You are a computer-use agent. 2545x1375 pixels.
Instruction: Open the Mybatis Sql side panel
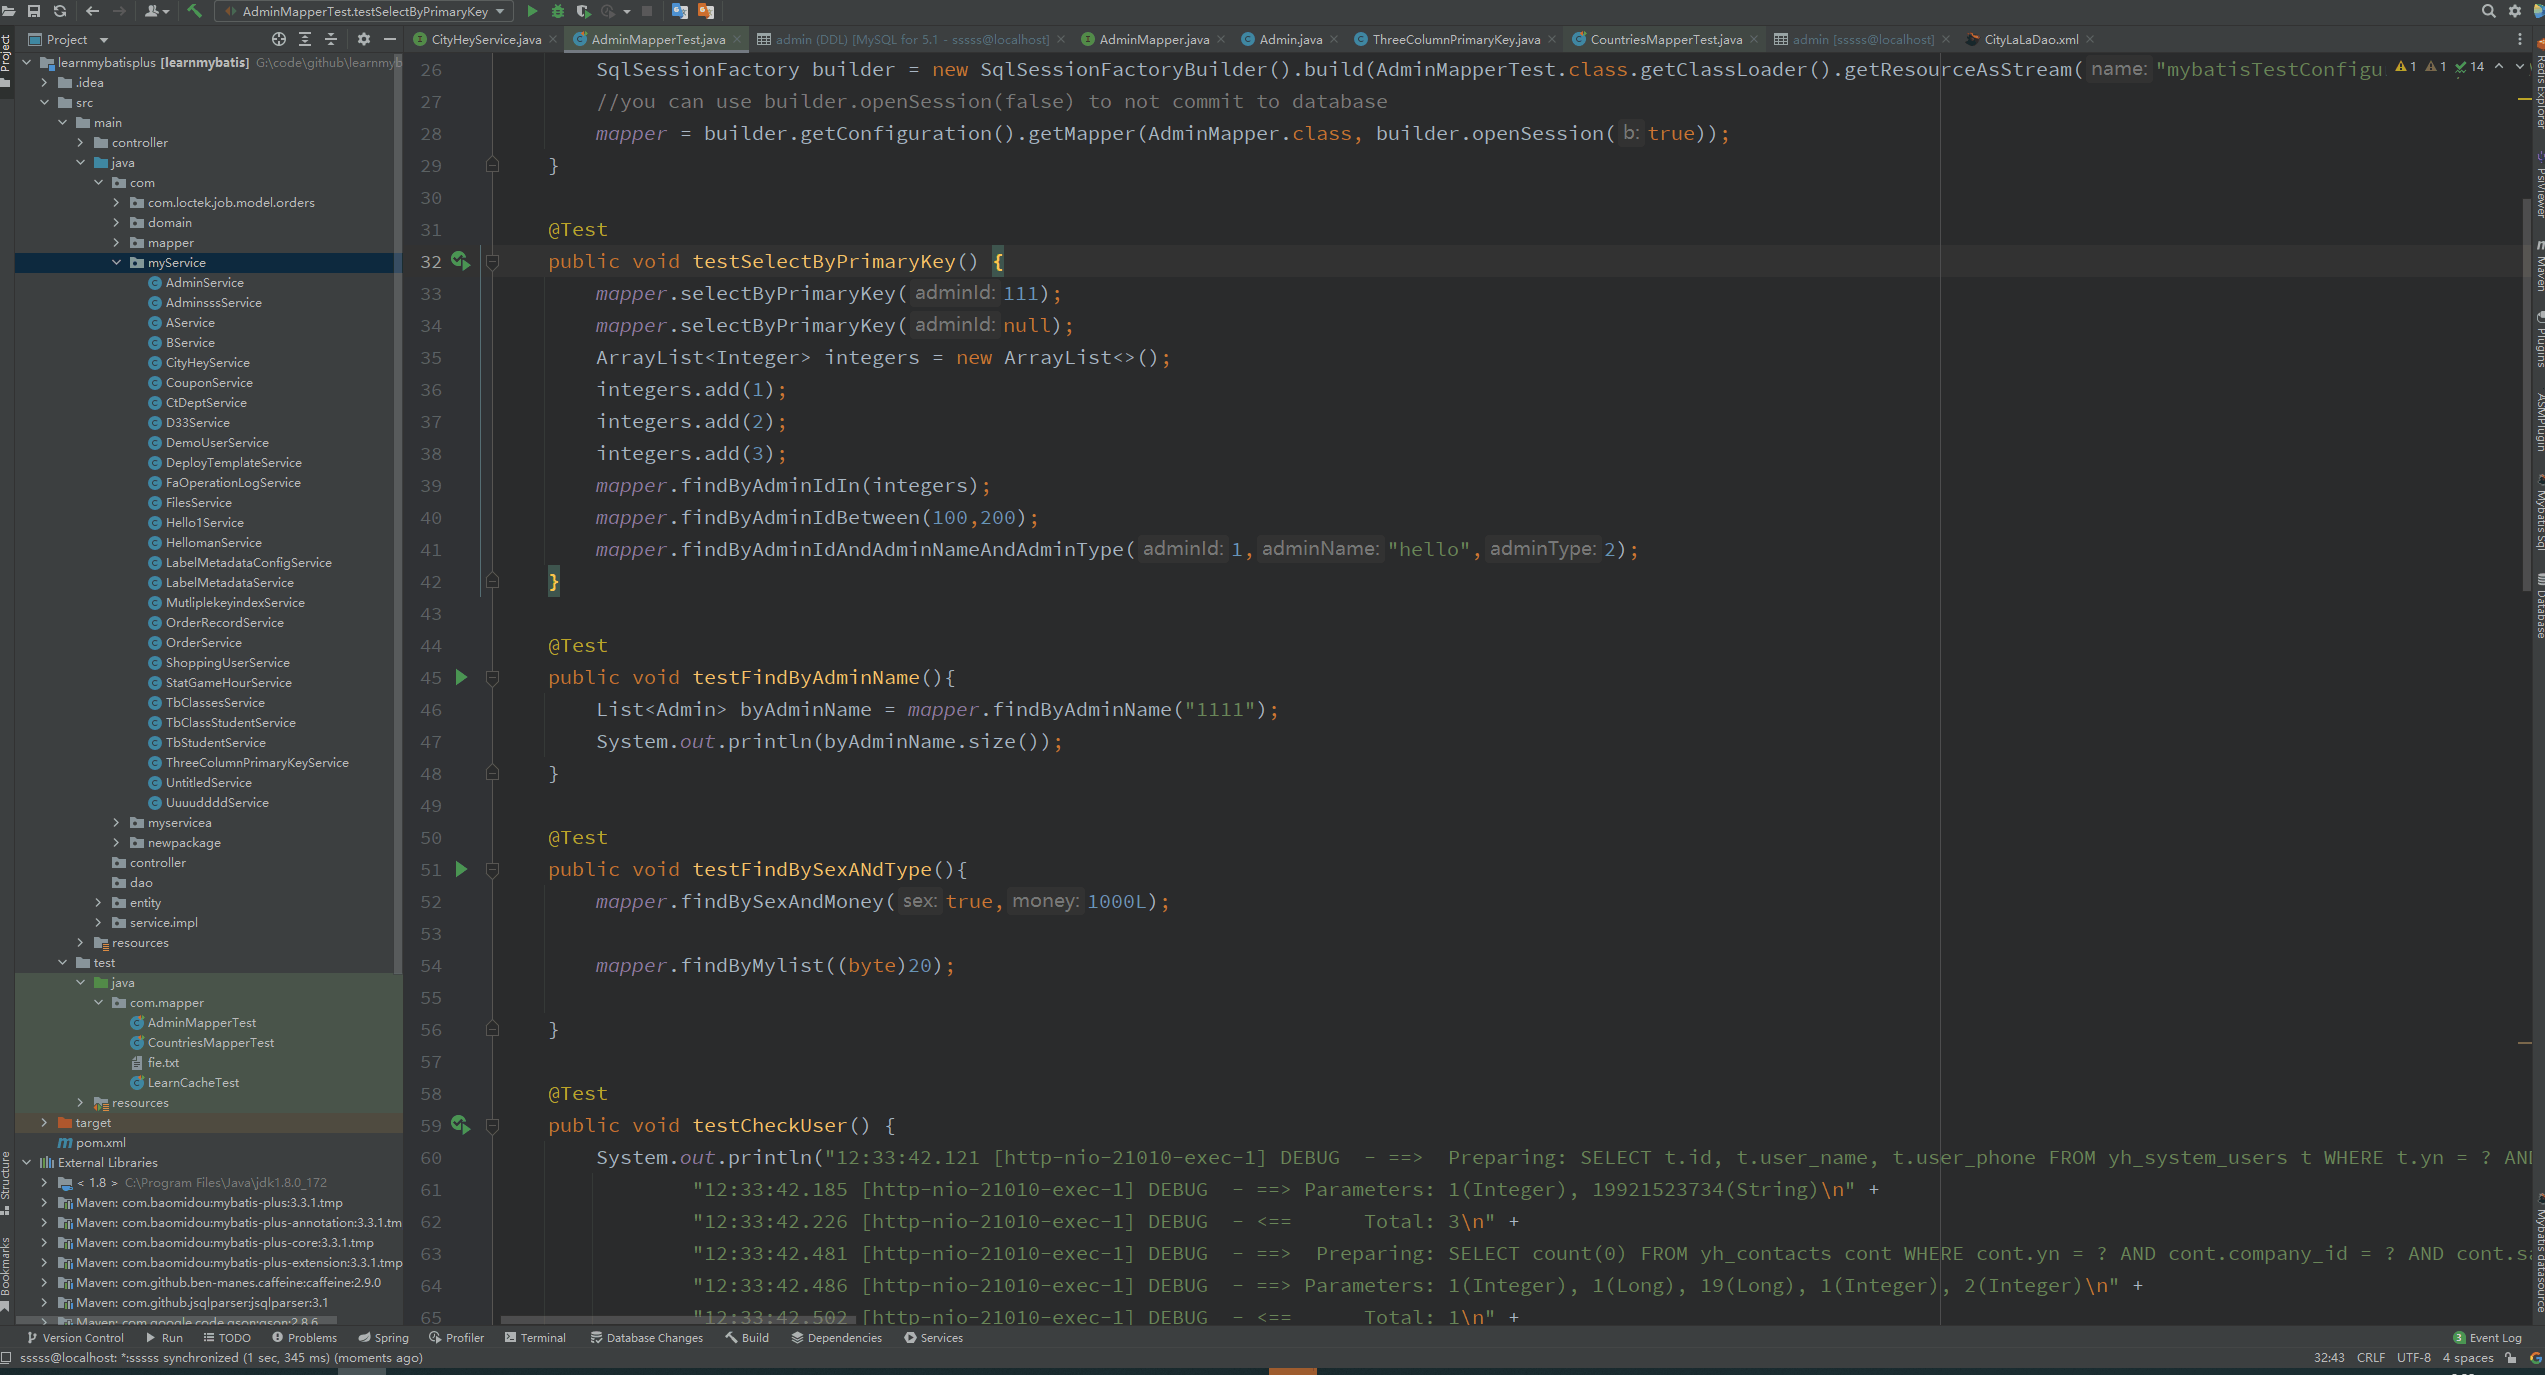[x=2537, y=515]
